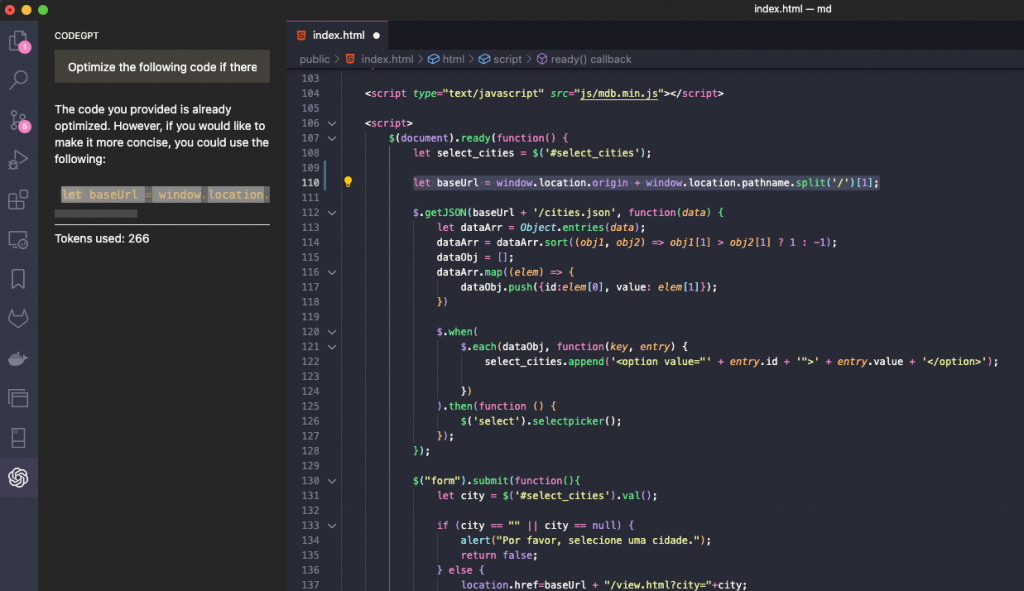The width and height of the screenshot is (1024, 591).
Task: Open the js/mdb.min.js link on line 104
Action: click(x=618, y=93)
